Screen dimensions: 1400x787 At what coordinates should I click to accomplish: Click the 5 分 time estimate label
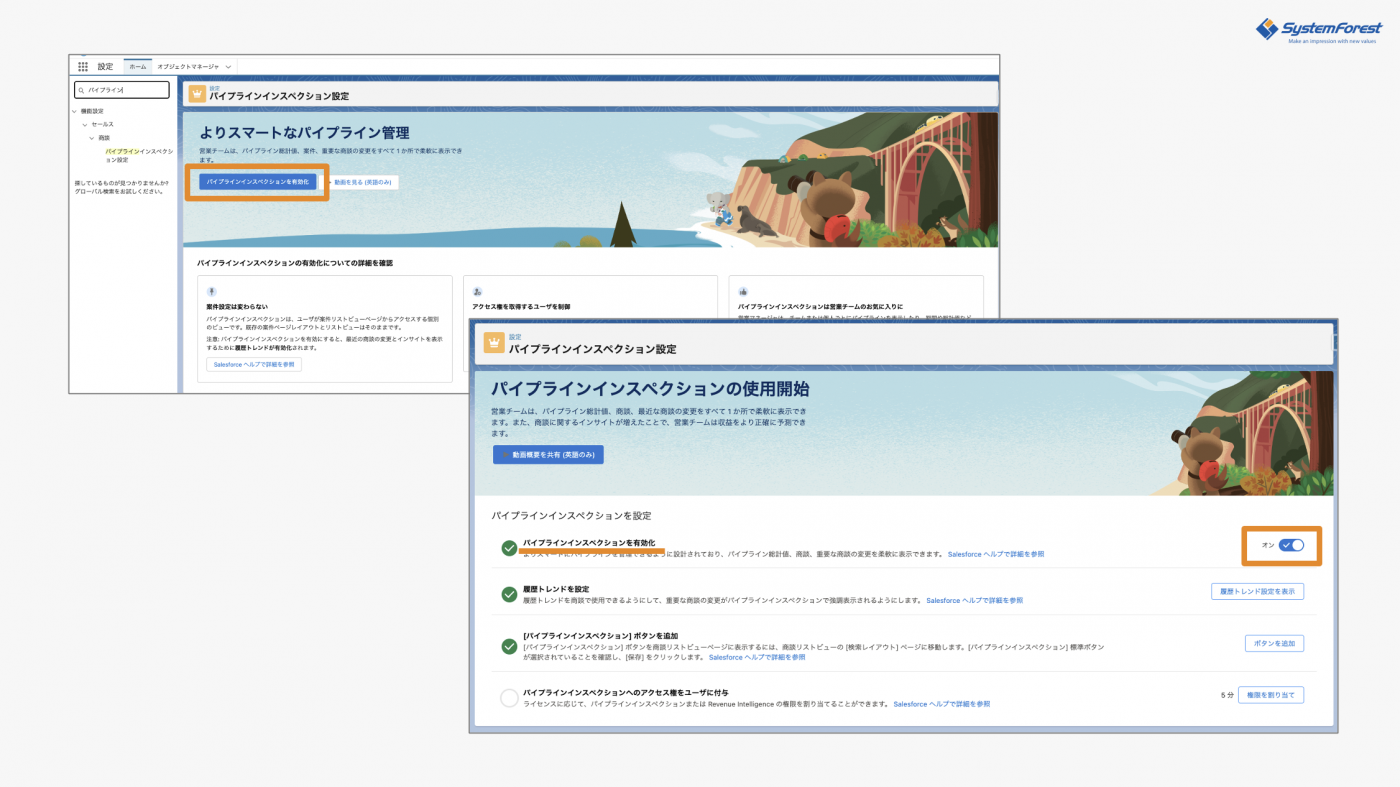1227,695
